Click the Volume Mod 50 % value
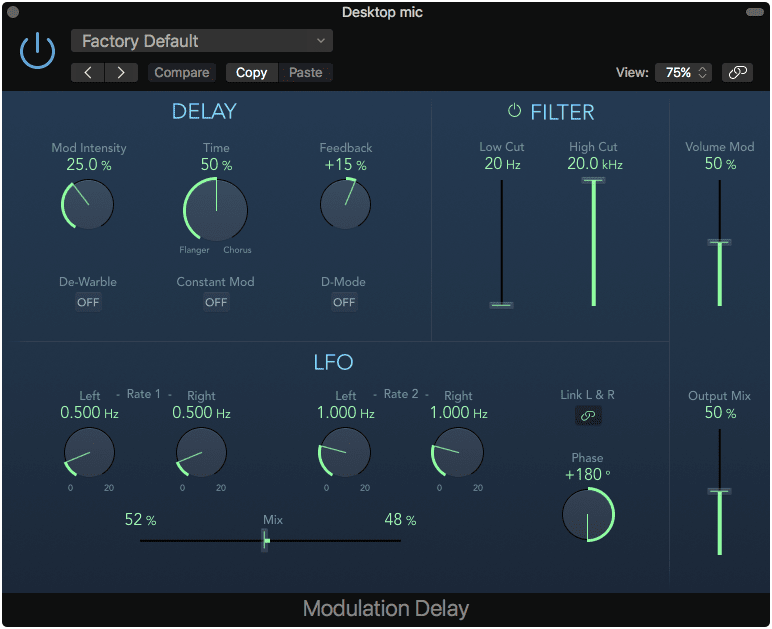 click(720, 163)
